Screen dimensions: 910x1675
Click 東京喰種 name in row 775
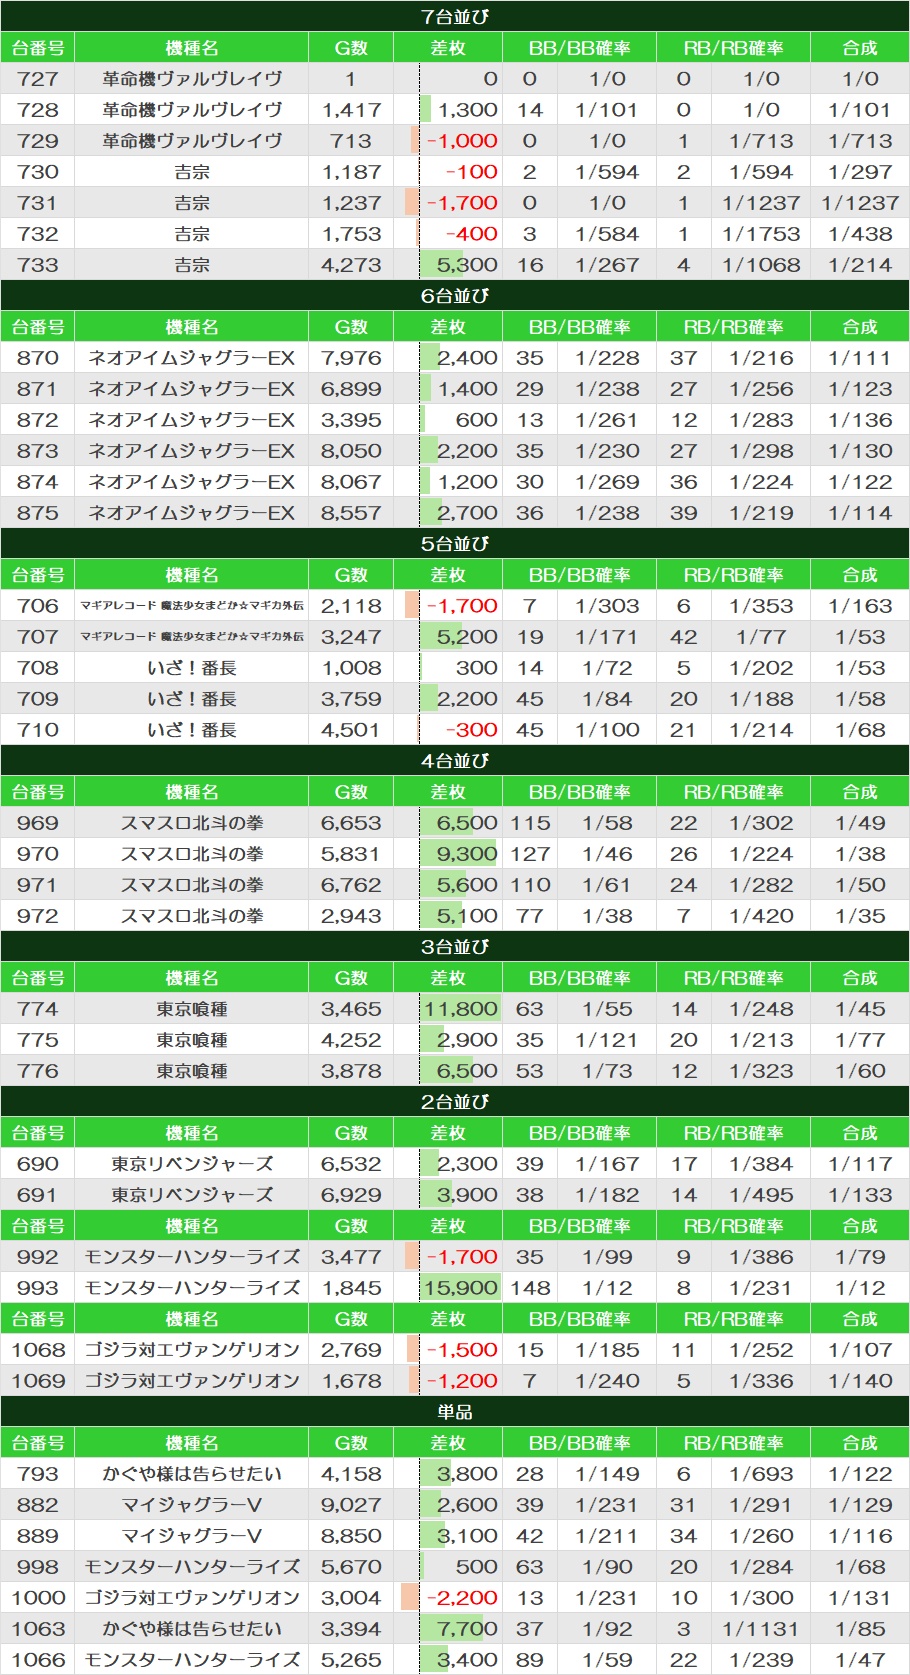[x=192, y=1039]
